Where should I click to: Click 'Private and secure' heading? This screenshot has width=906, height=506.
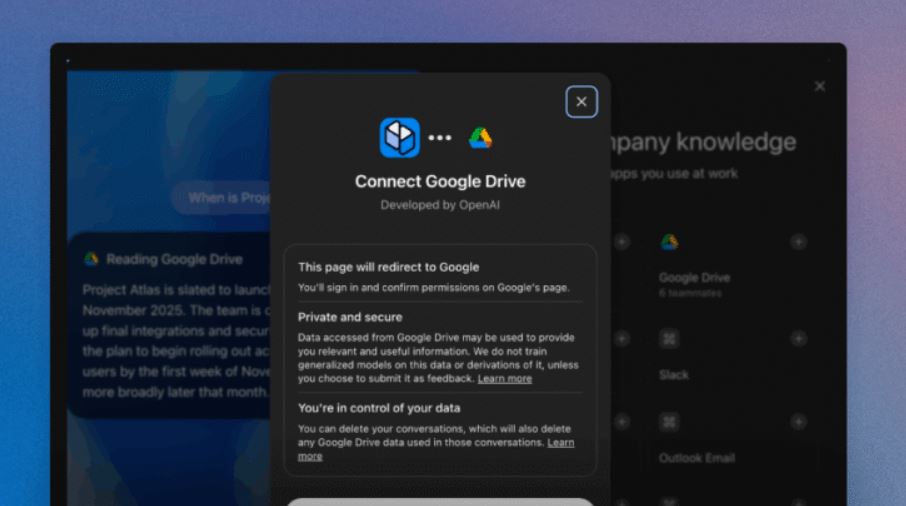[x=350, y=317]
